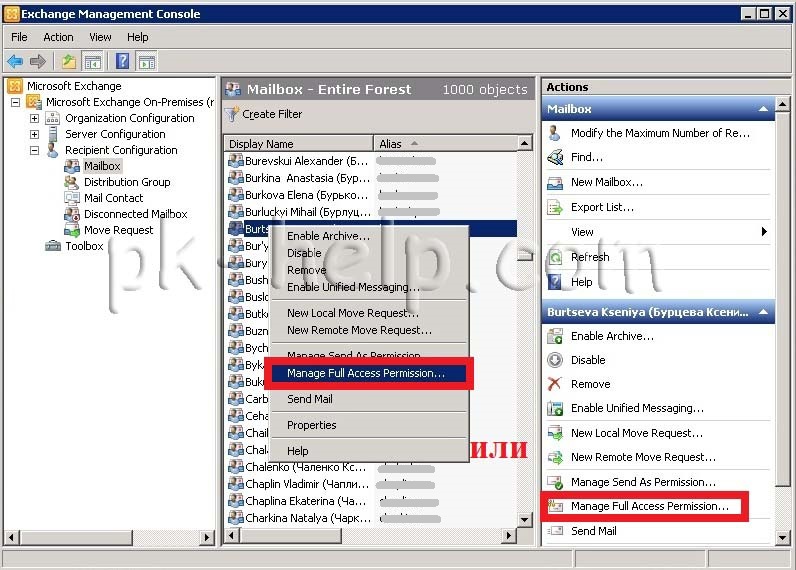Click the Create Filter funnel icon
The image size is (796, 570).
pyautogui.click(x=232, y=114)
